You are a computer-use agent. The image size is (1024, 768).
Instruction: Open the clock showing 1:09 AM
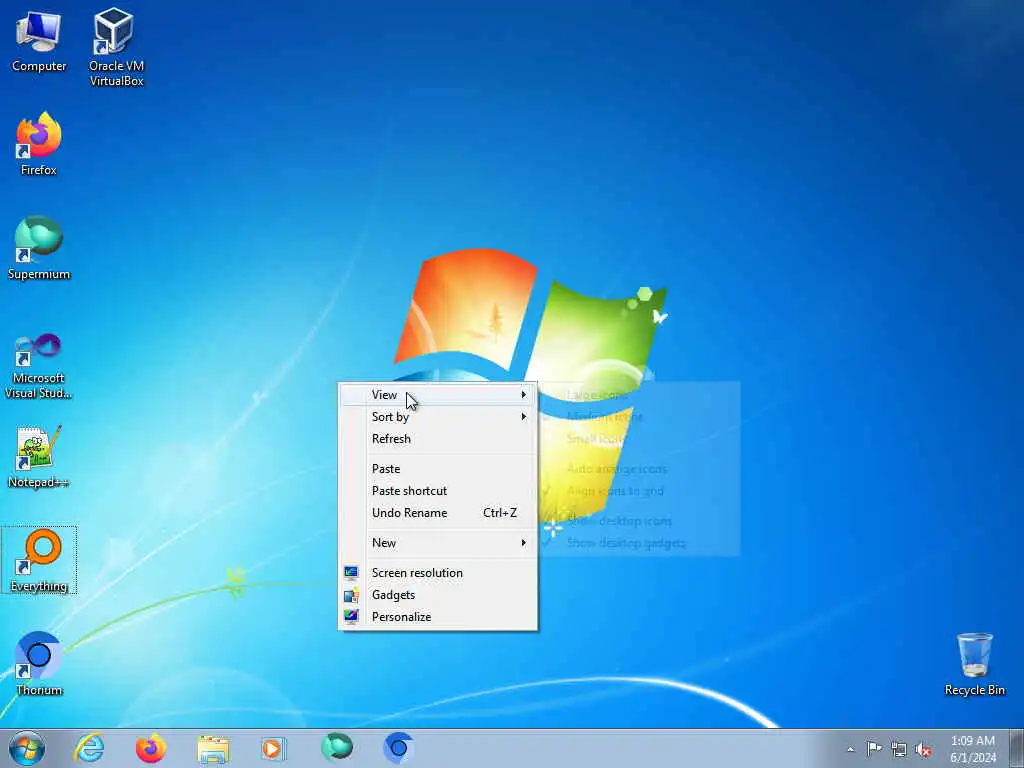click(973, 749)
